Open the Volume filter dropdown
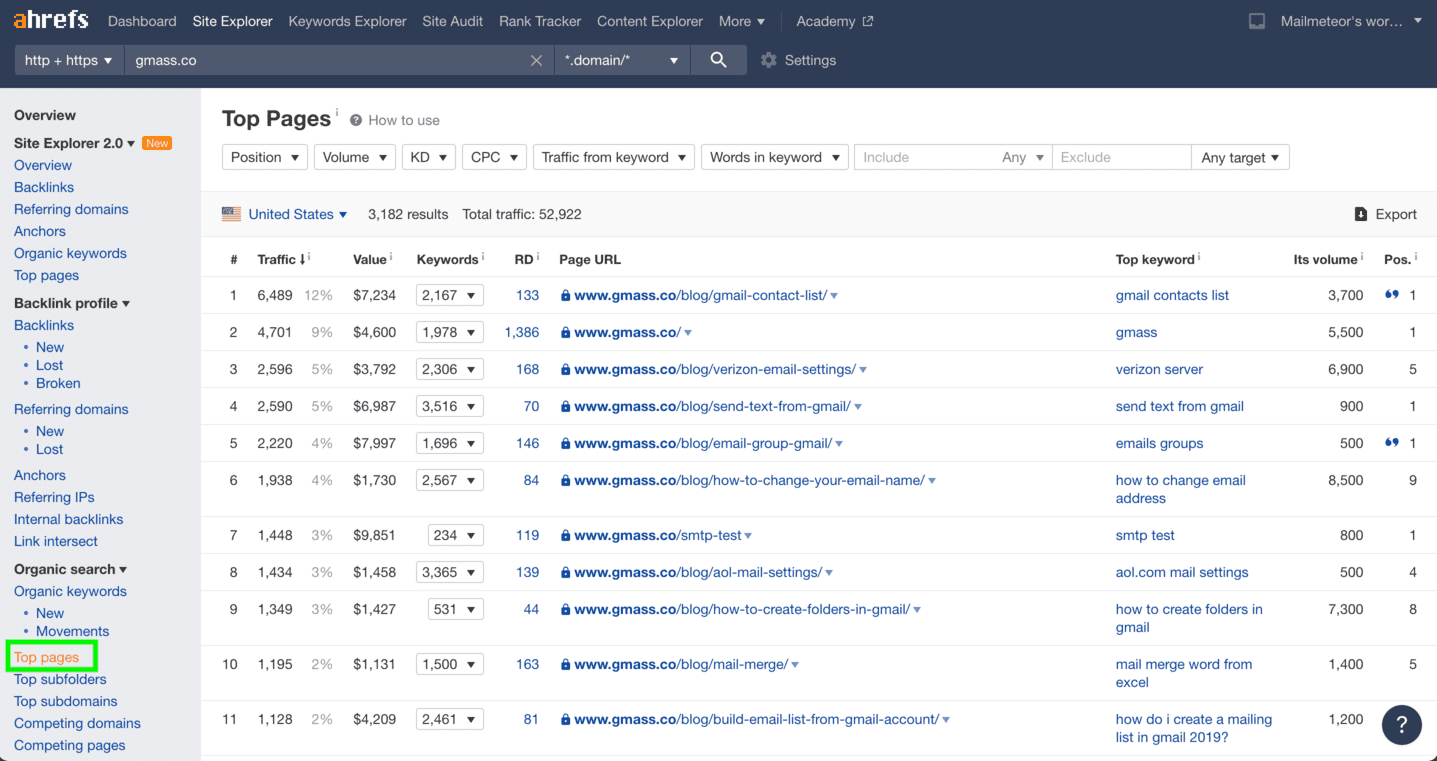This screenshot has height=761, width=1437. [355, 157]
